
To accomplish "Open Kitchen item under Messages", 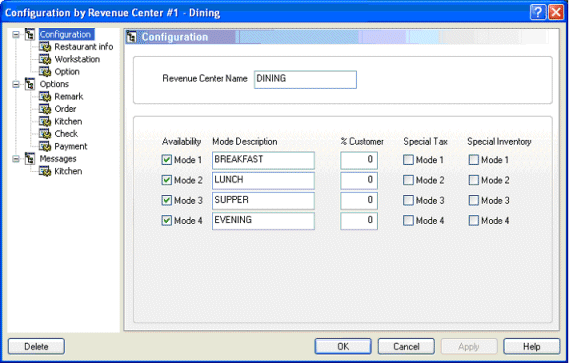I will click(x=68, y=171).
